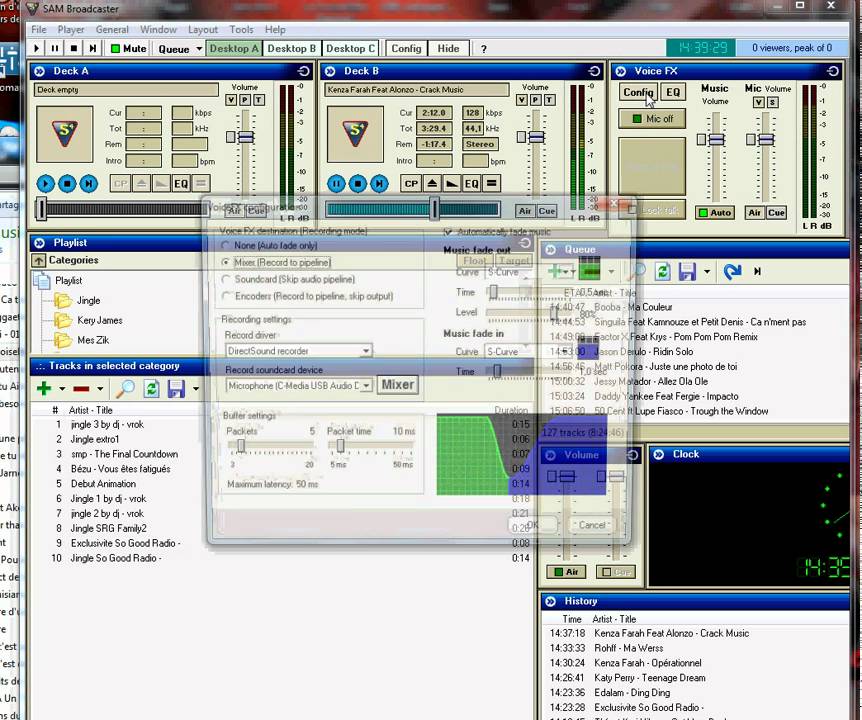Adjust Deck A volume slider
862x720 pixels.
click(246, 137)
